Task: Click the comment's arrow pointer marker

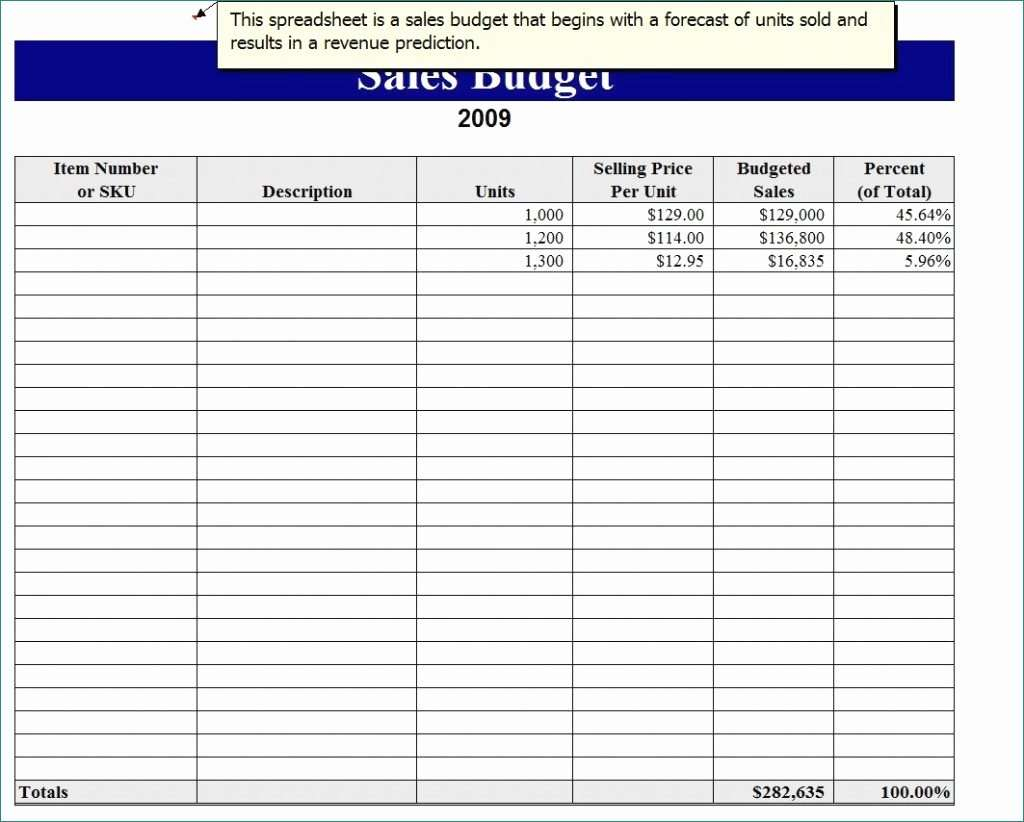Action: coord(200,14)
